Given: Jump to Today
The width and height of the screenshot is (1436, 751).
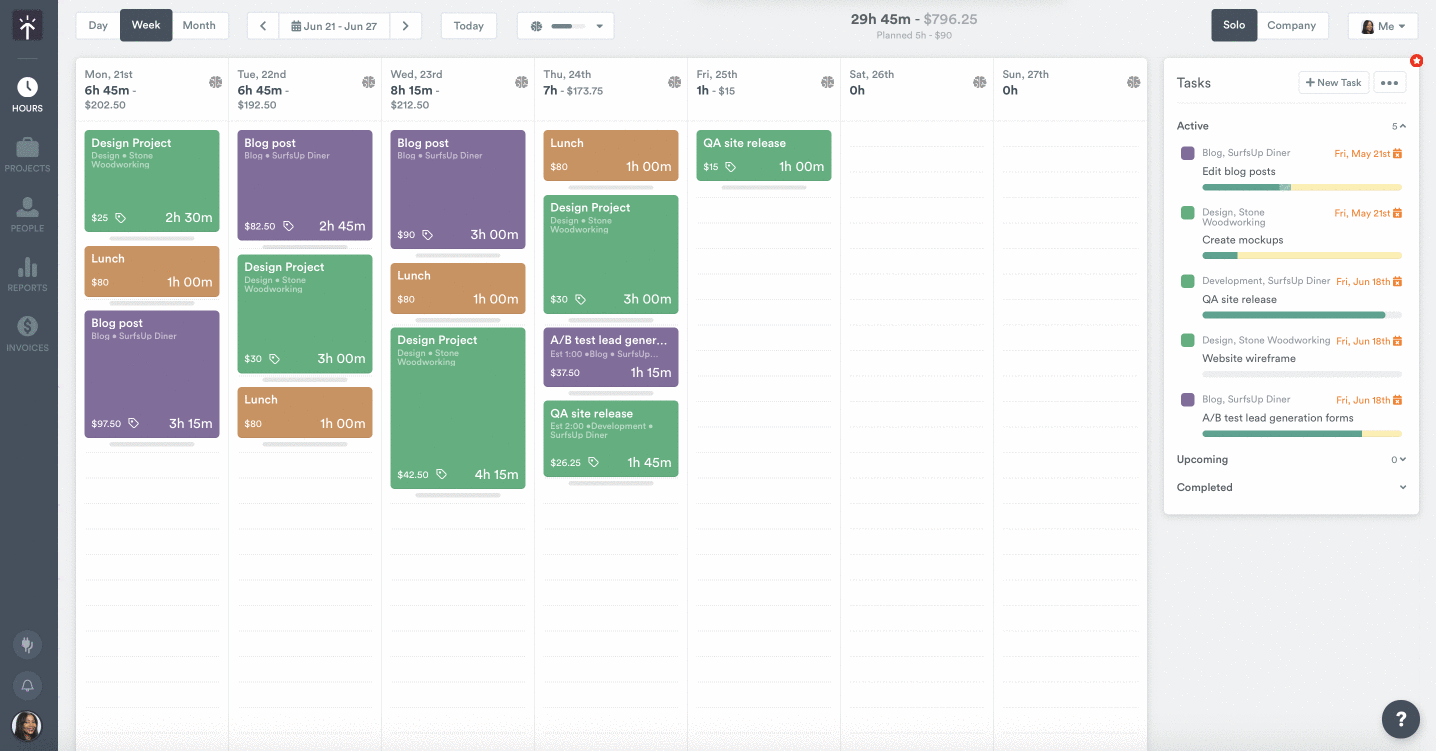Looking at the screenshot, I should click(468, 25).
